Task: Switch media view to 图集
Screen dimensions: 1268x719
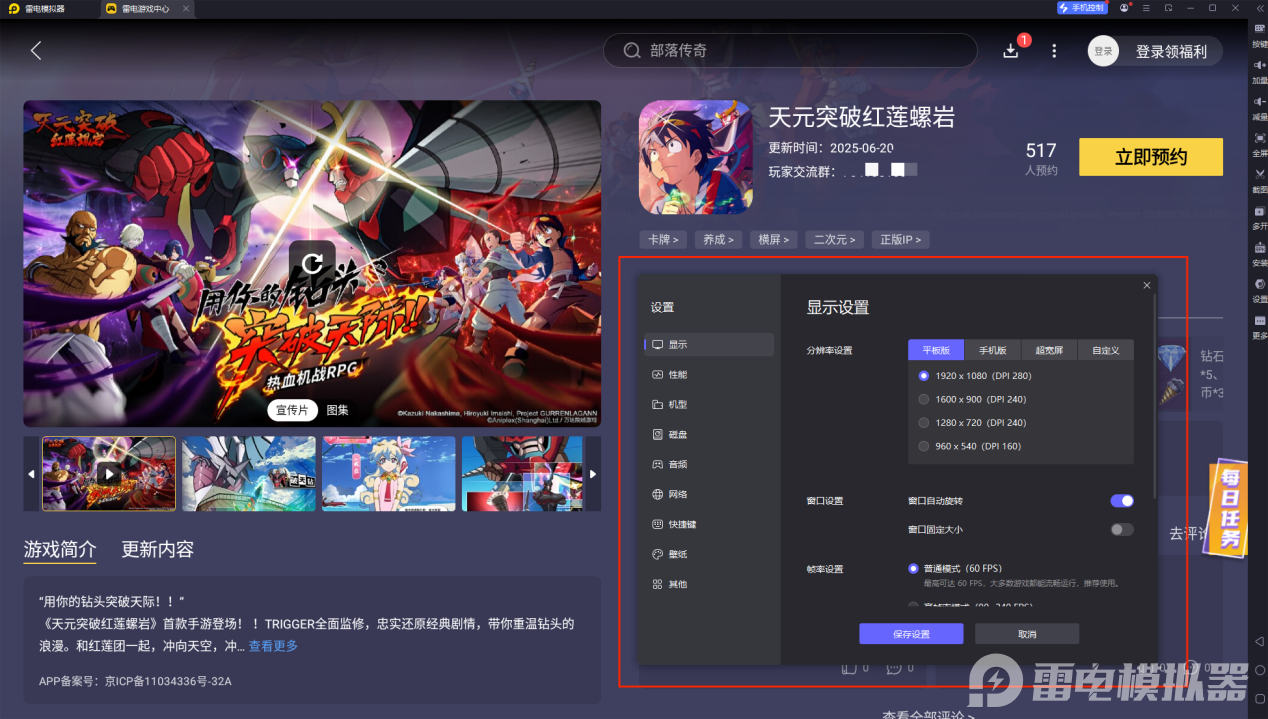Action: pos(337,410)
